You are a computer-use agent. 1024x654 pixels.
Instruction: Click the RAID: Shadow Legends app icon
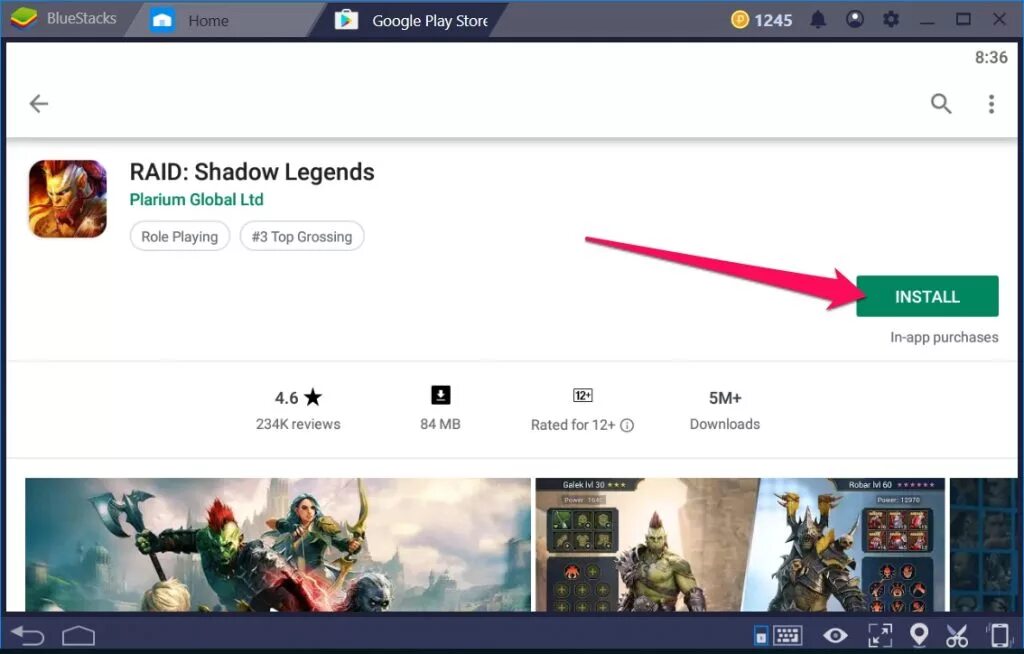point(67,199)
